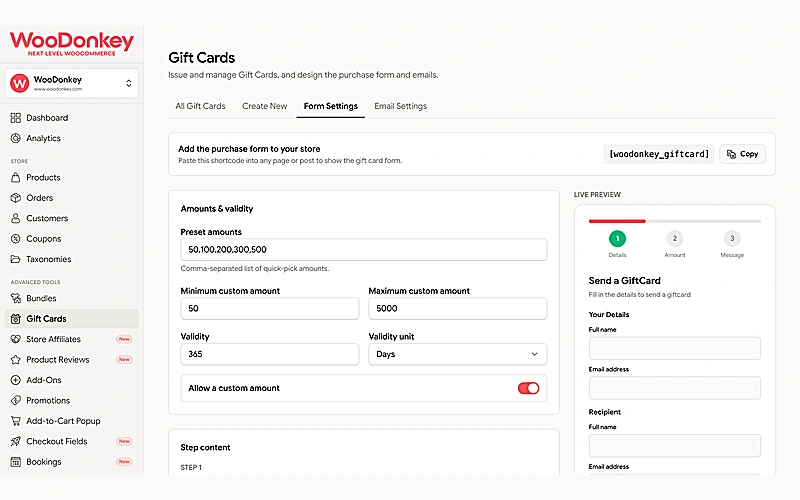The image size is (800, 500).
Task: Open Bookings in the sidebar
Action: pos(71,462)
